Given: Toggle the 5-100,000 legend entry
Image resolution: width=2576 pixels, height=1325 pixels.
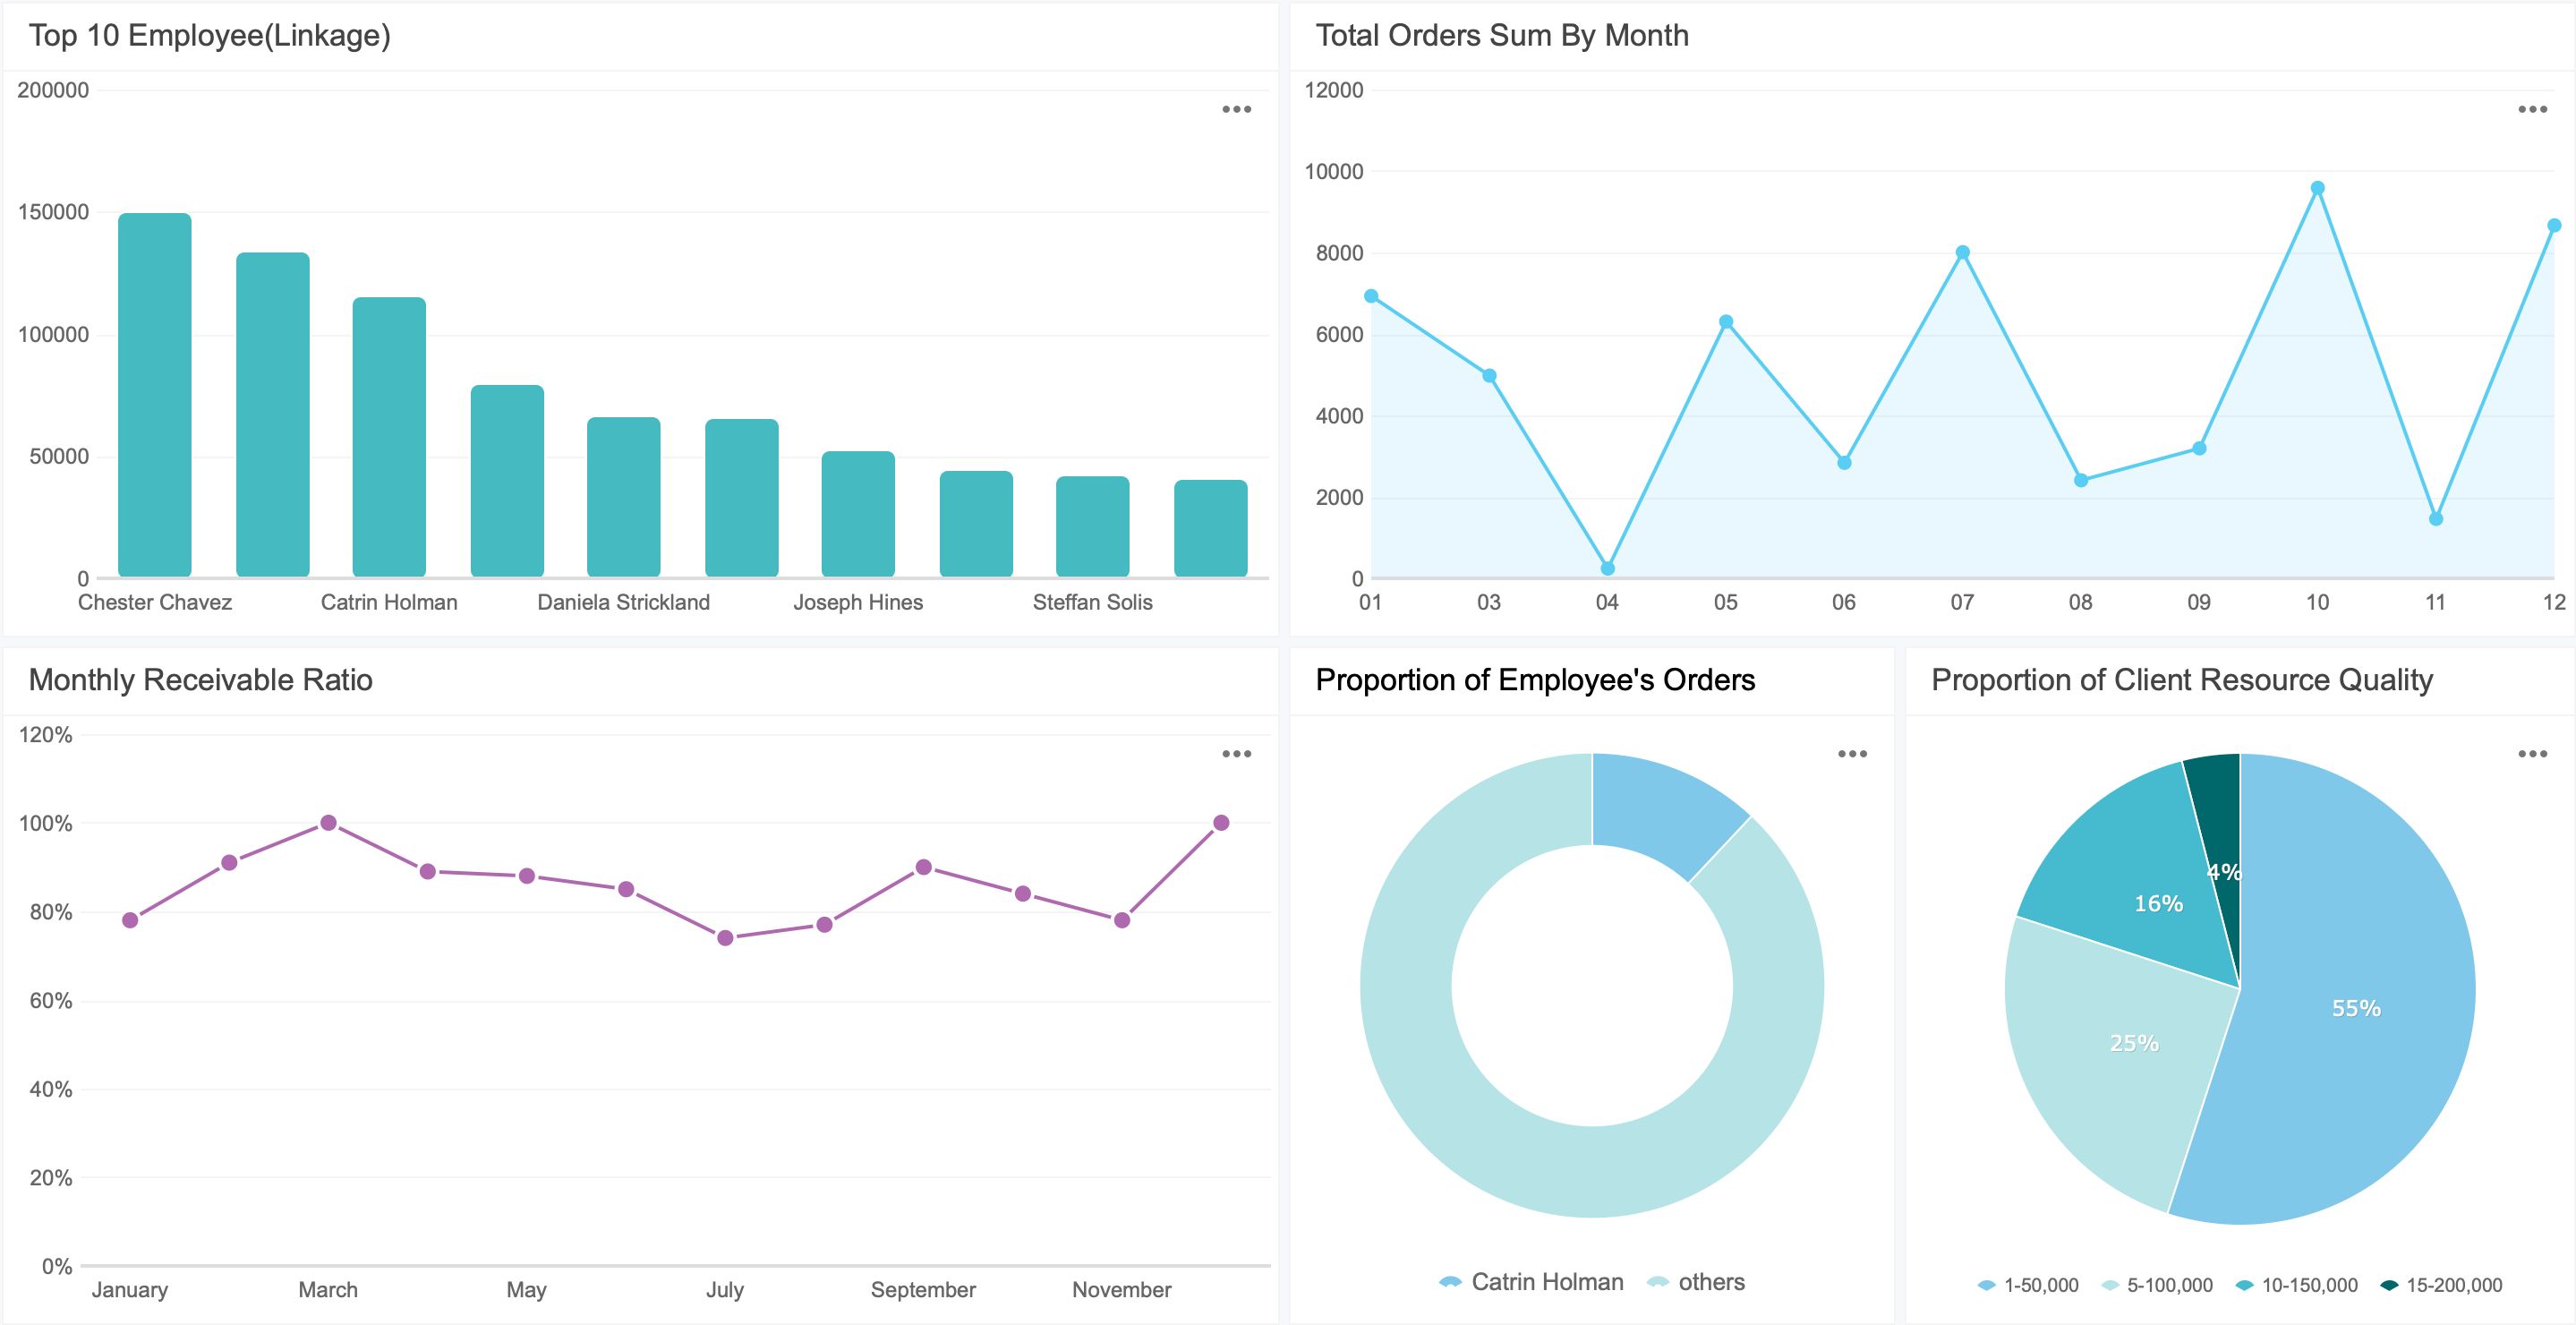Looking at the screenshot, I should 2158,1285.
